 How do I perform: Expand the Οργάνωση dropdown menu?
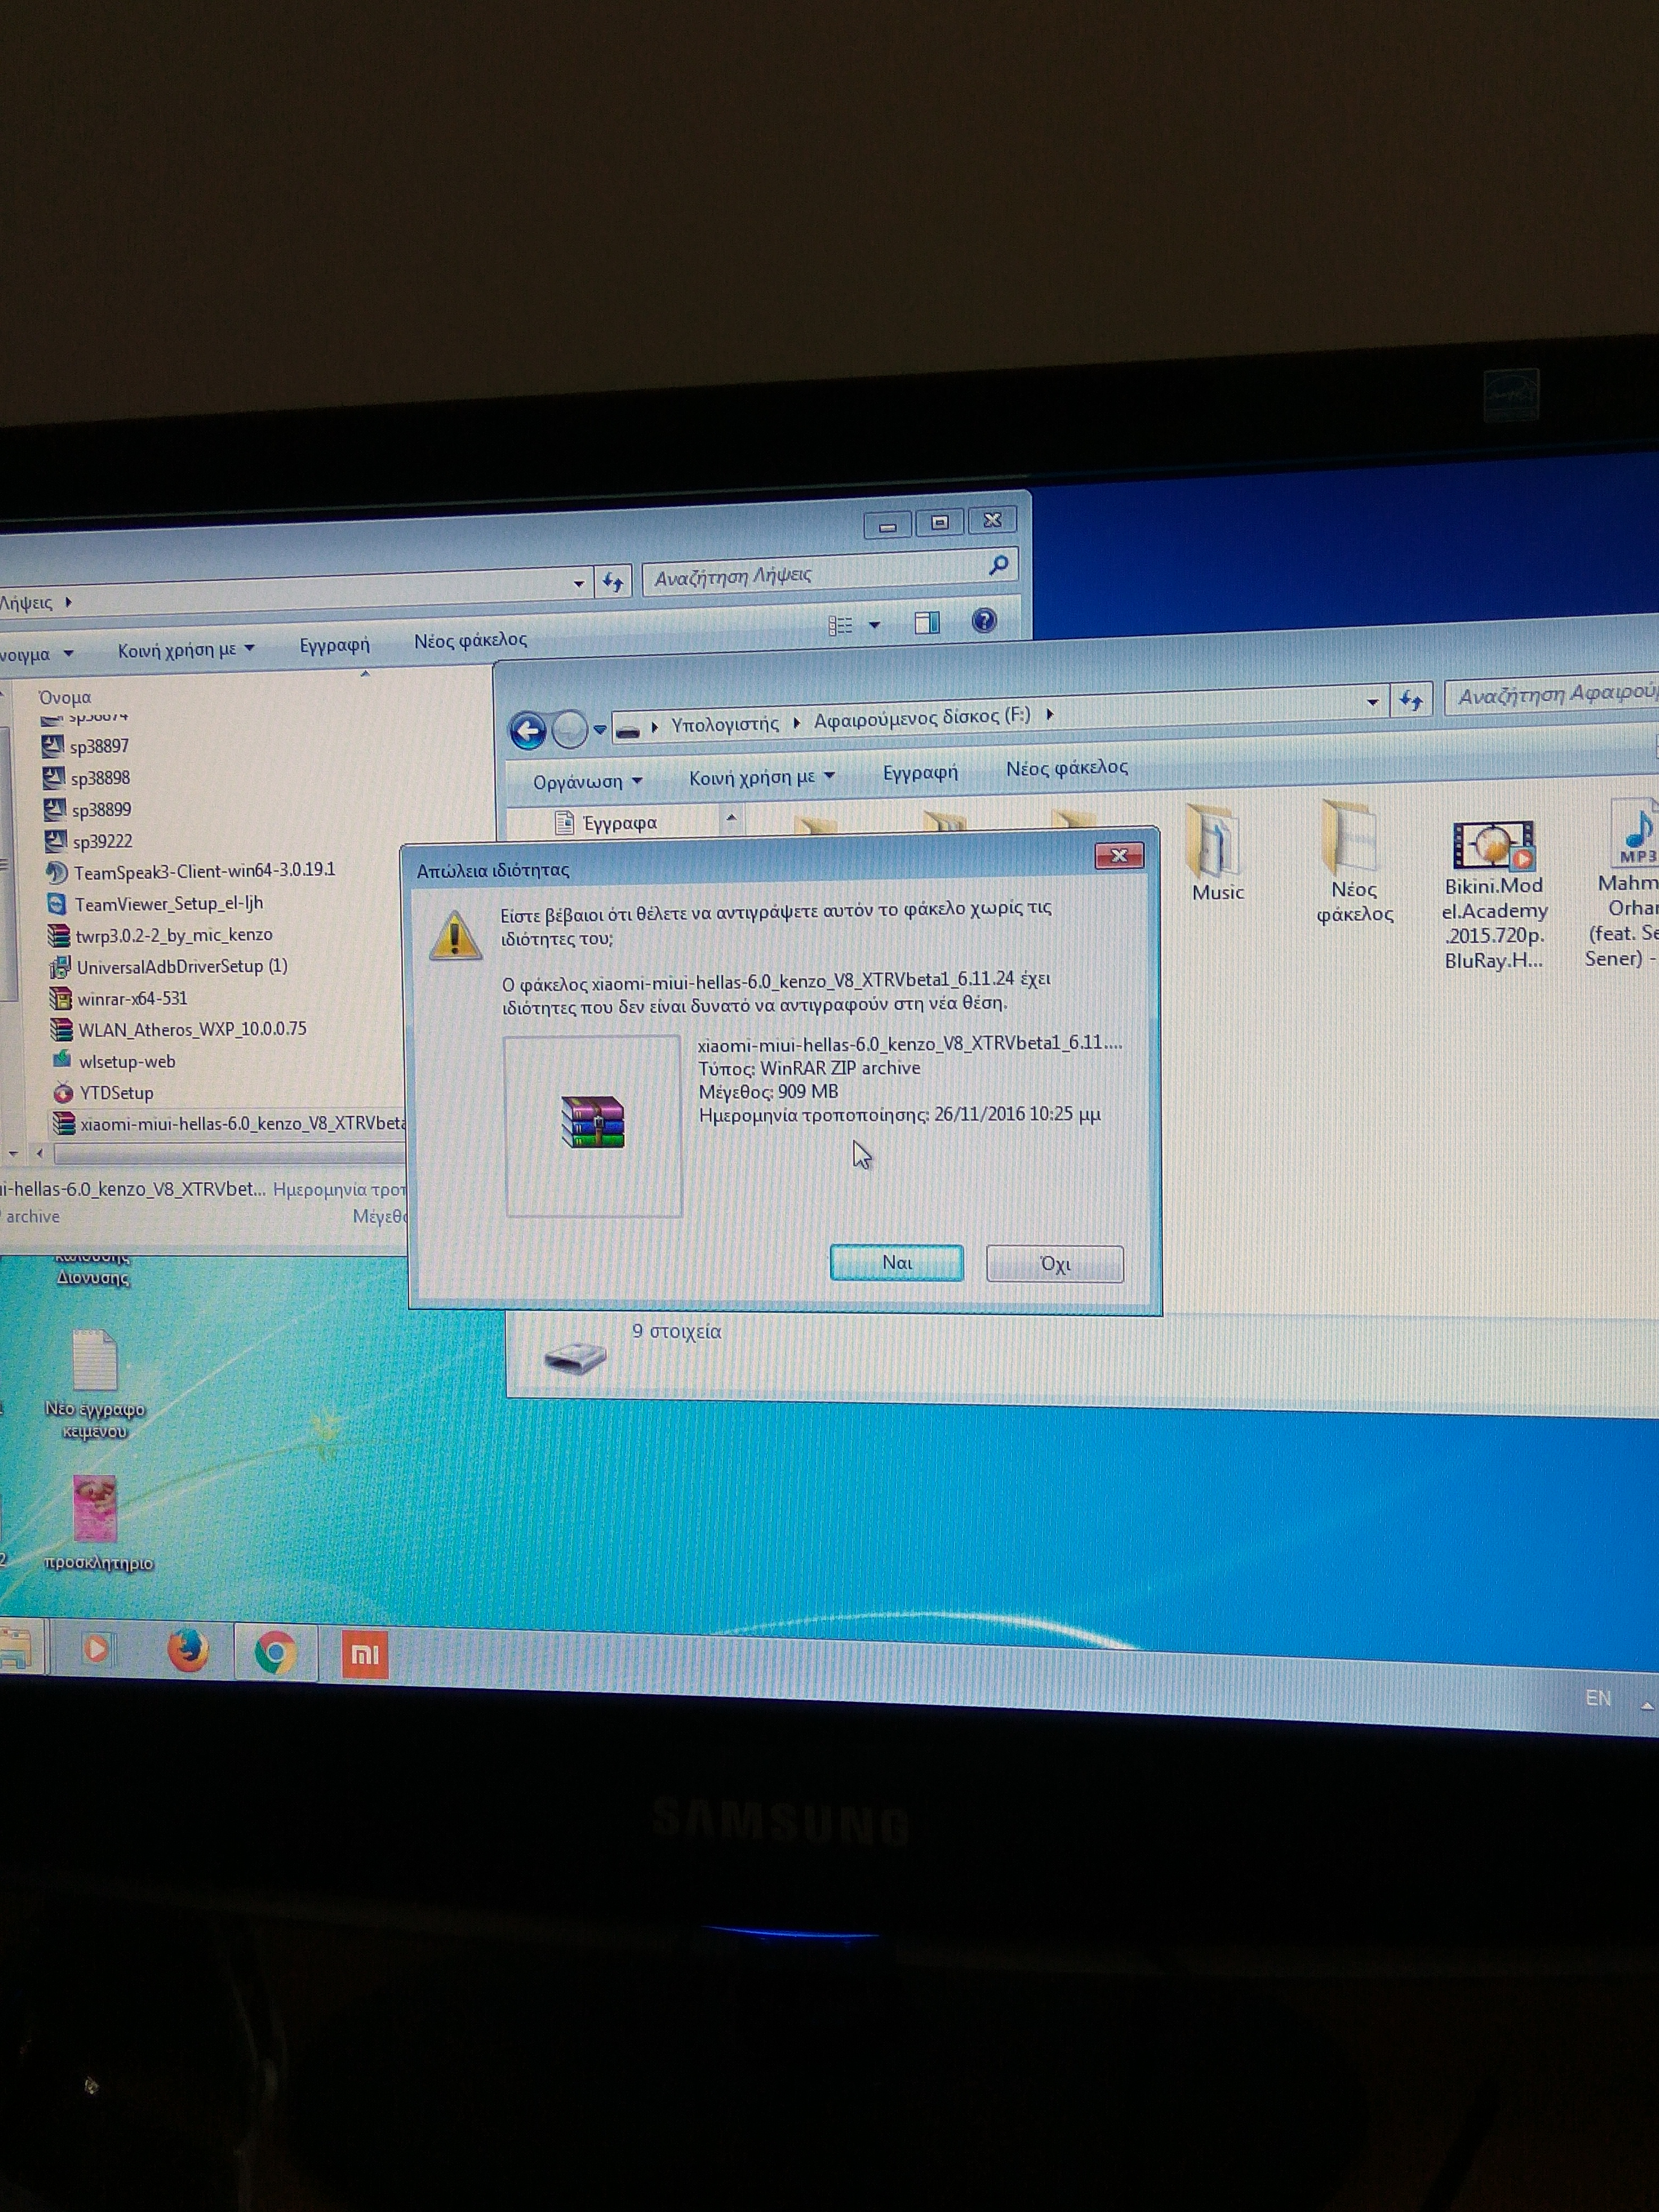[x=587, y=781]
